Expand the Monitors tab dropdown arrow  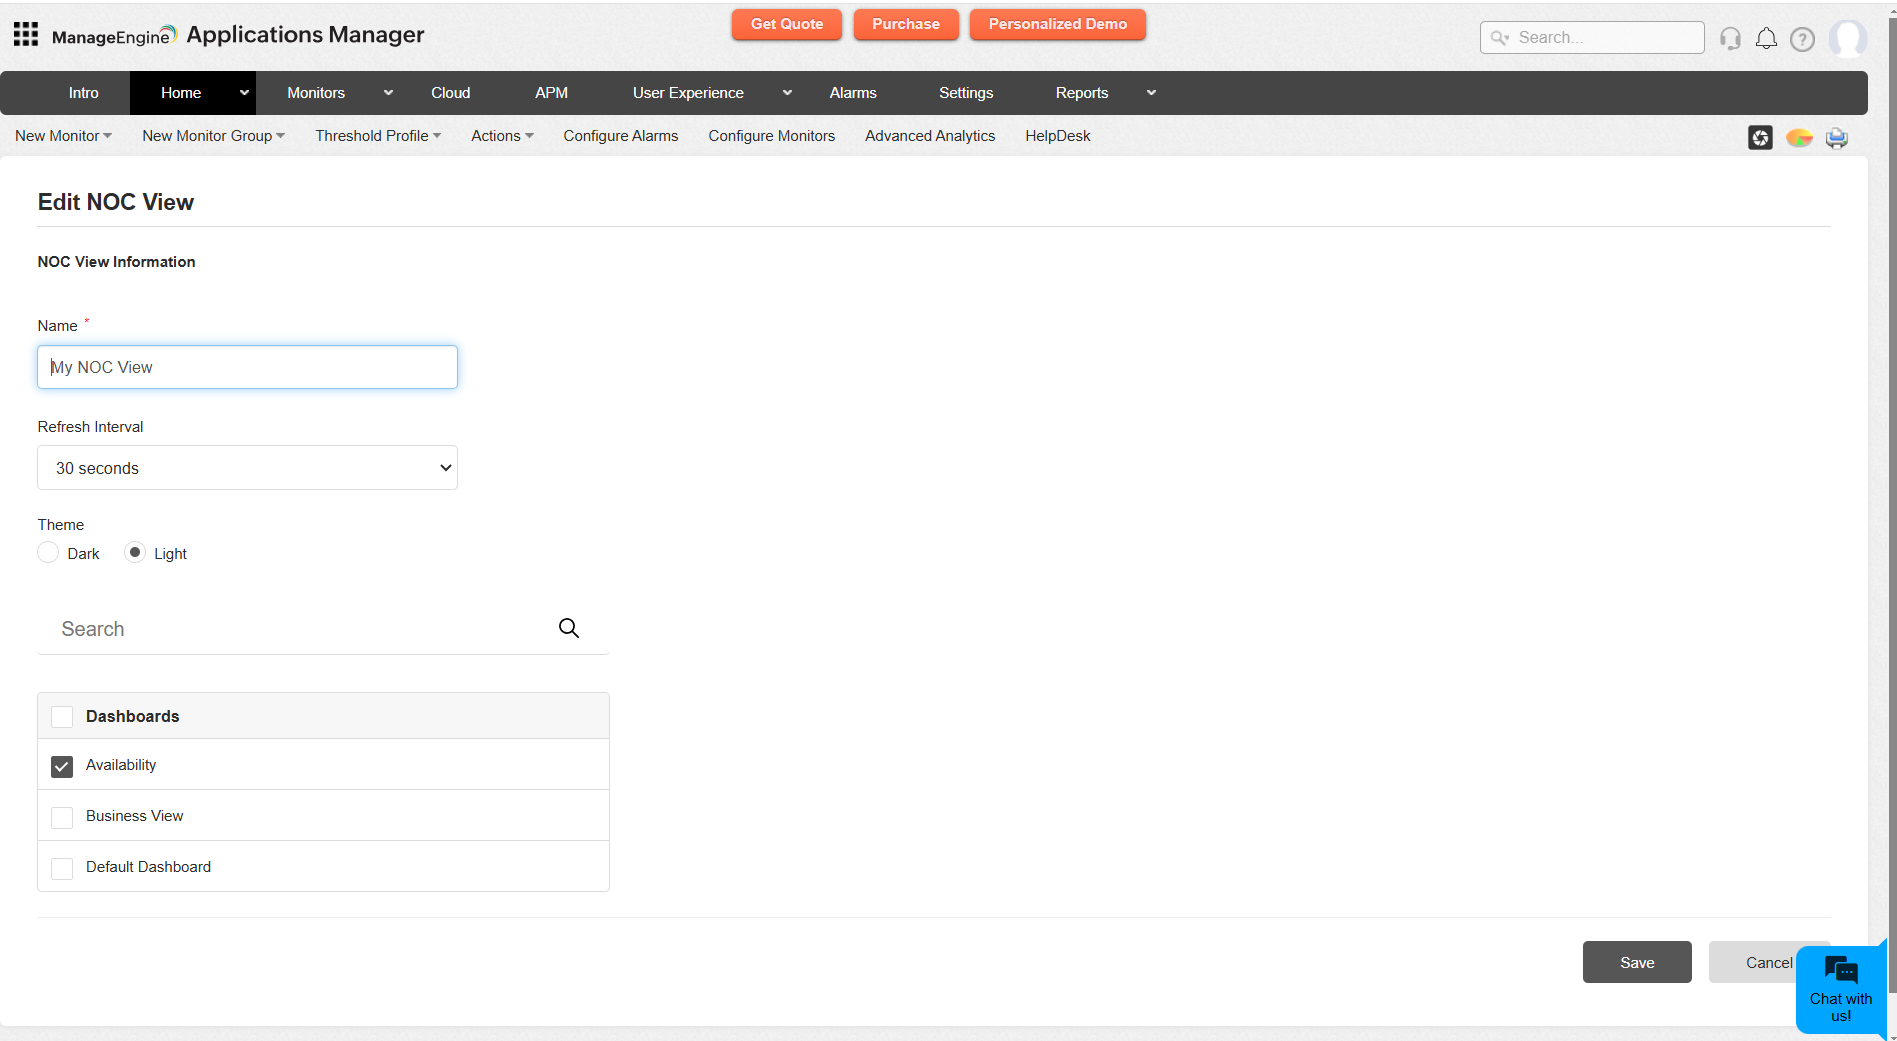coord(388,93)
